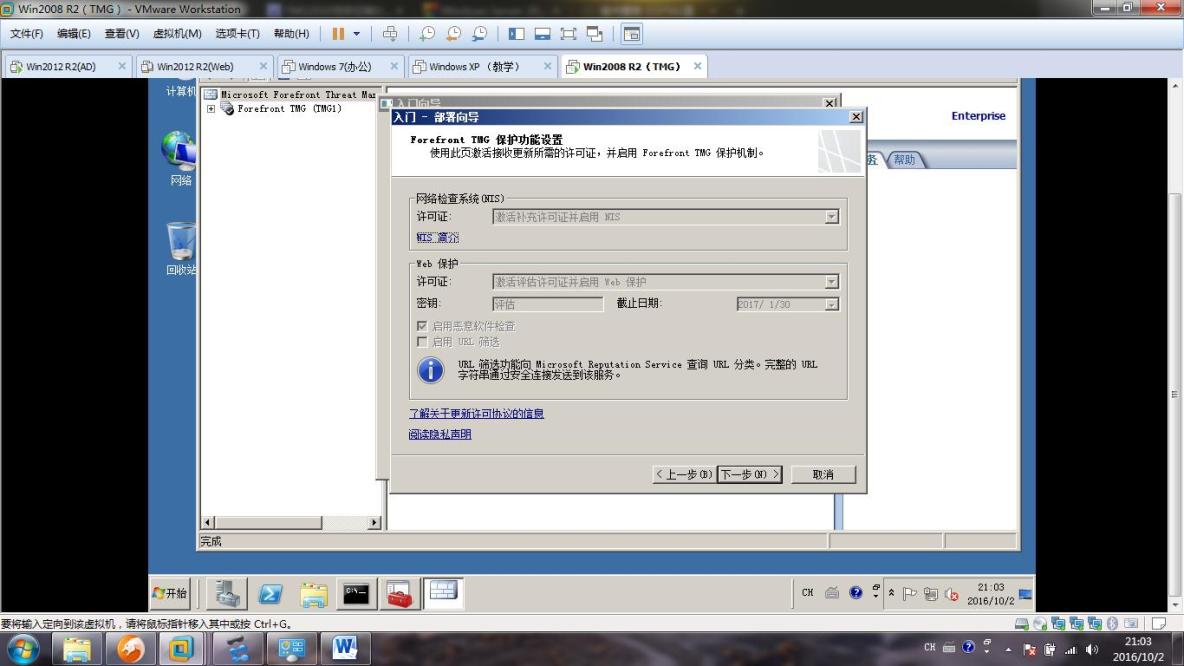Click guest tray help icon
This screenshot has width=1184, height=666.
click(855, 593)
